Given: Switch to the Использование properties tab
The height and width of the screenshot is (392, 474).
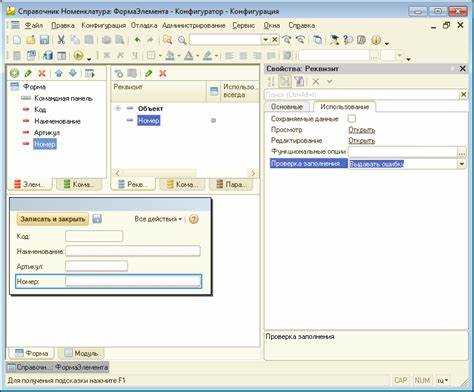Looking at the screenshot, I should pos(344,107).
